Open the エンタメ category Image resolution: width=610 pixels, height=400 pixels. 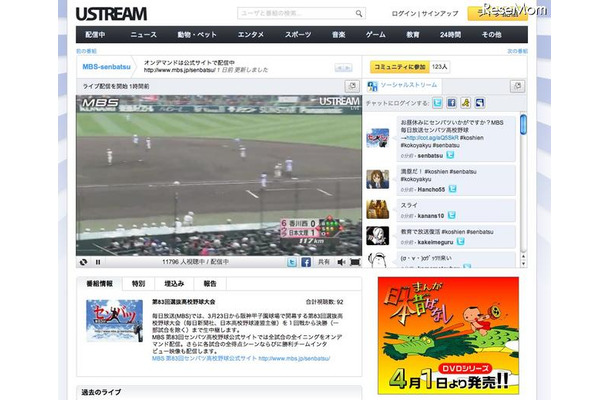(251, 35)
